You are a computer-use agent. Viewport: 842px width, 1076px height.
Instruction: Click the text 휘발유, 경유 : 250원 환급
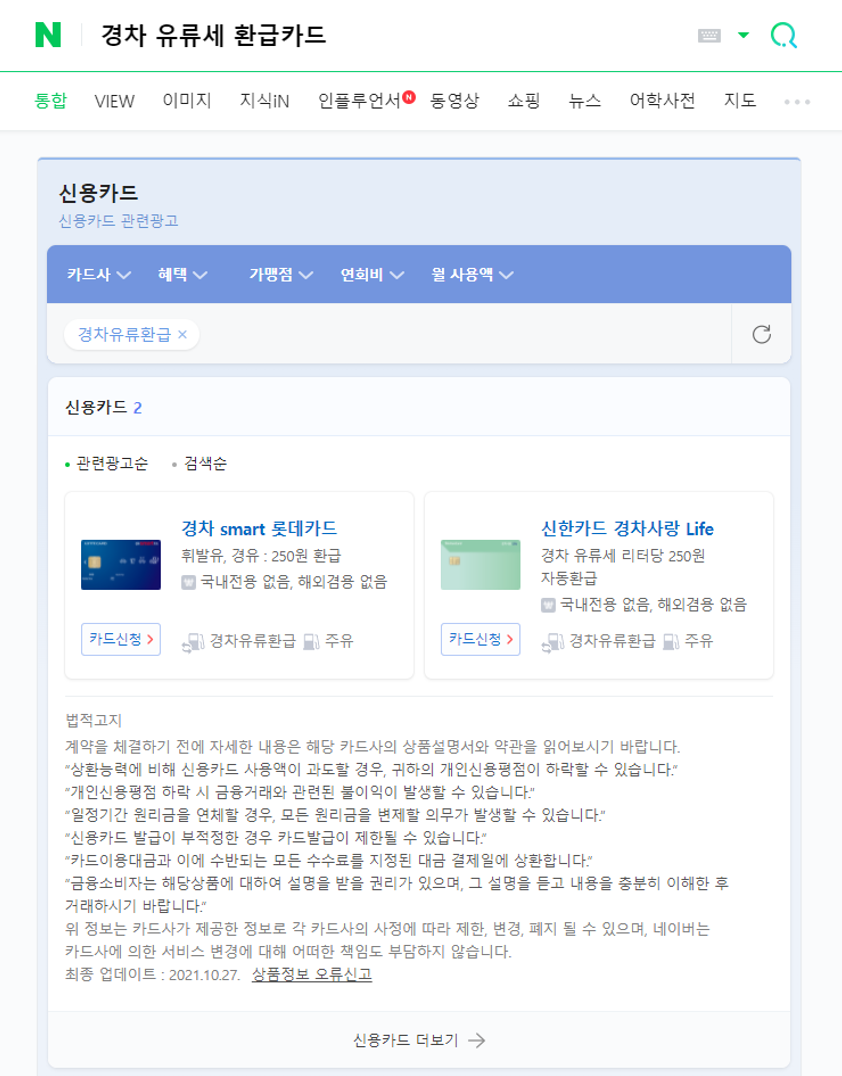click(x=261, y=556)
